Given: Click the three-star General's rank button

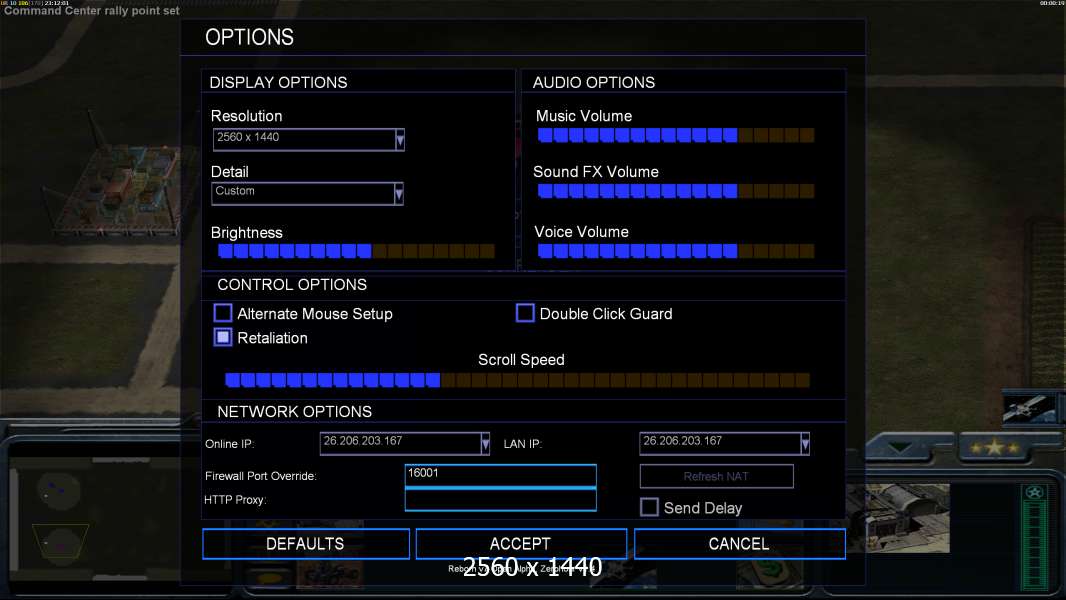Looking at the screenshot, I should tap(993, 447).
